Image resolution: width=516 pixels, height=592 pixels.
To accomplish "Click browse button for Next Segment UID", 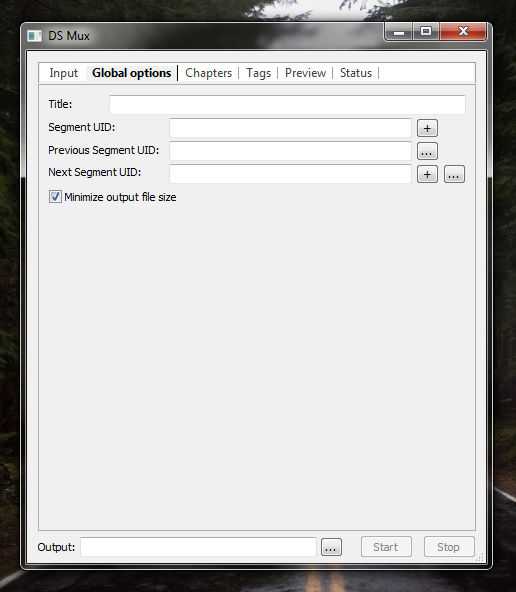I will [454, 174].
